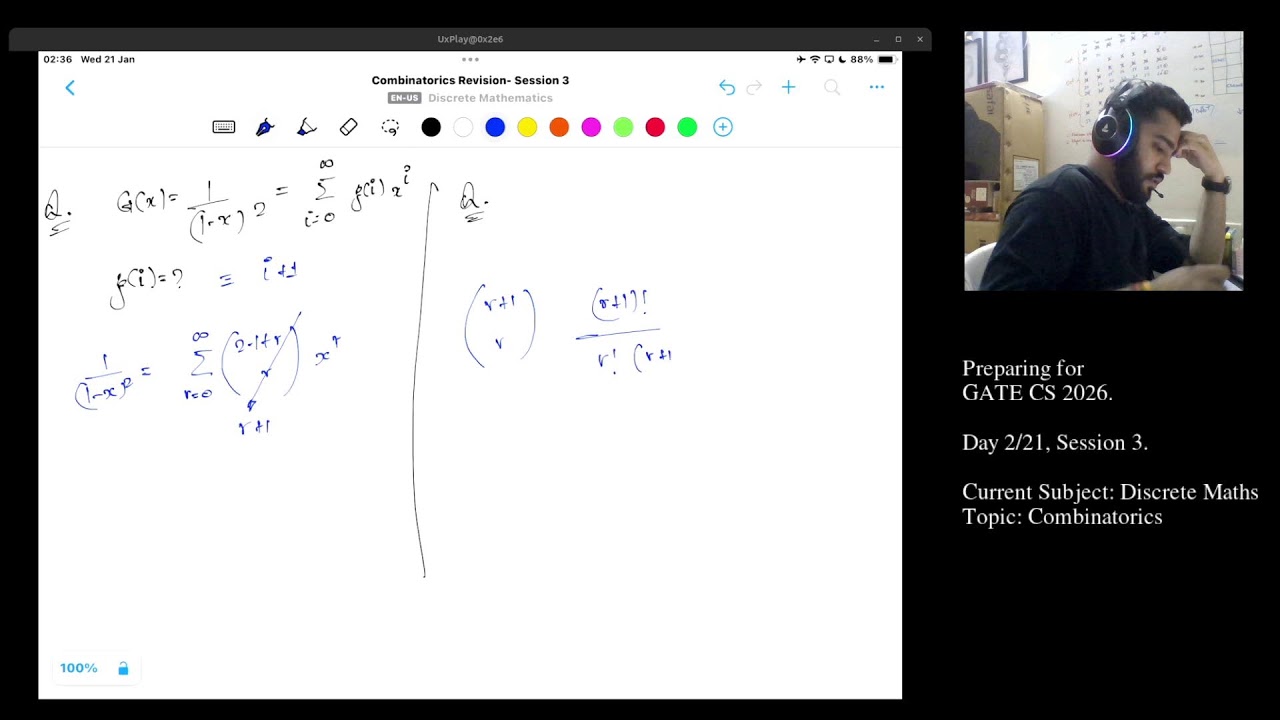
Task: Click the webcam video thumbnail
Action: pos(1104,161)
